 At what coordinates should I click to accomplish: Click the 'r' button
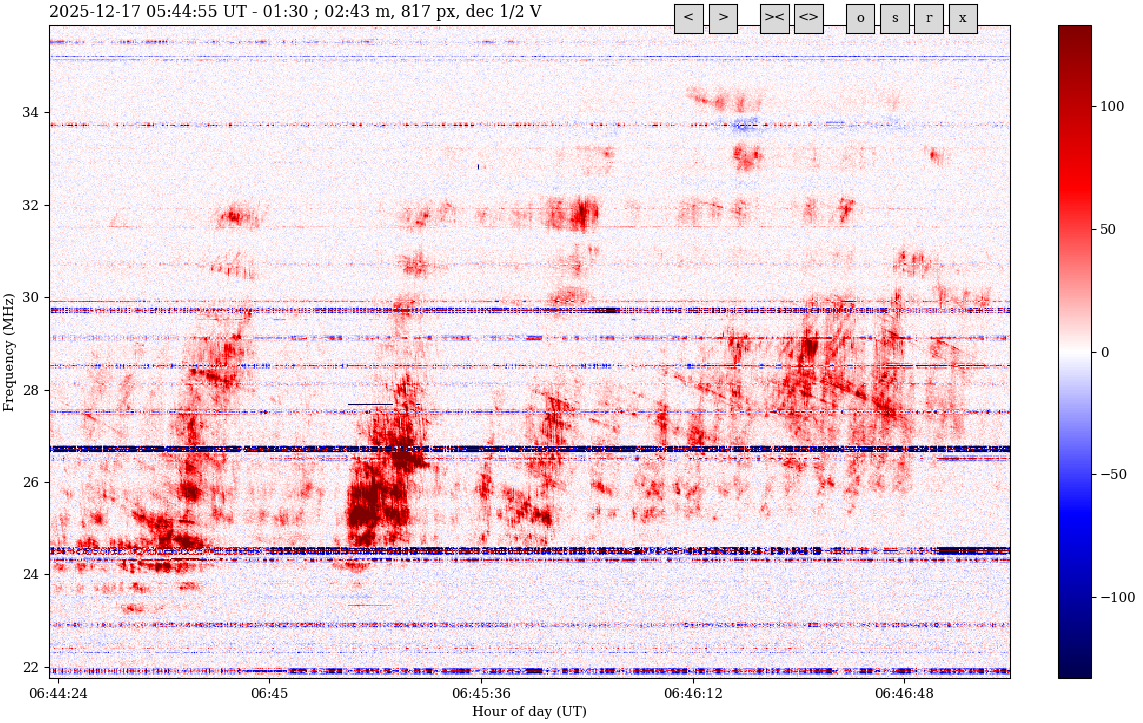(x=928, y=18)
